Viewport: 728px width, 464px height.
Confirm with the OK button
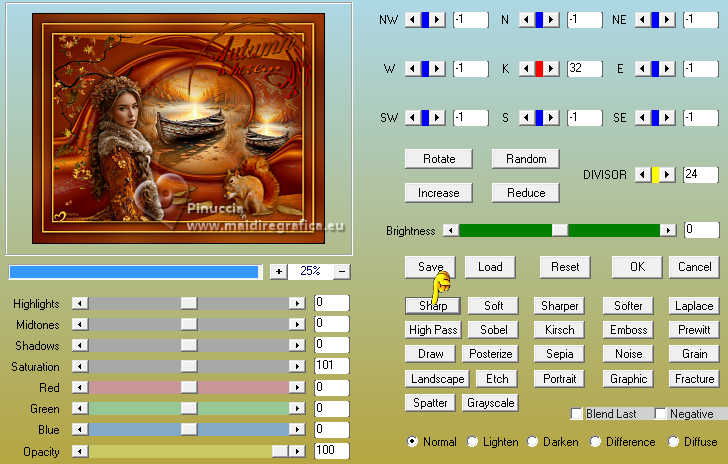coord(637,267)
